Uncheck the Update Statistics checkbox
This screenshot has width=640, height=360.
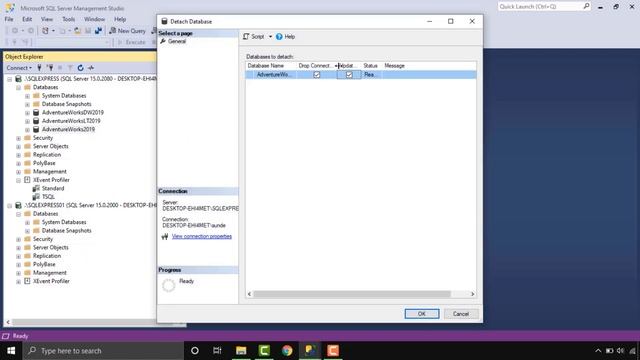pos(349,75)
